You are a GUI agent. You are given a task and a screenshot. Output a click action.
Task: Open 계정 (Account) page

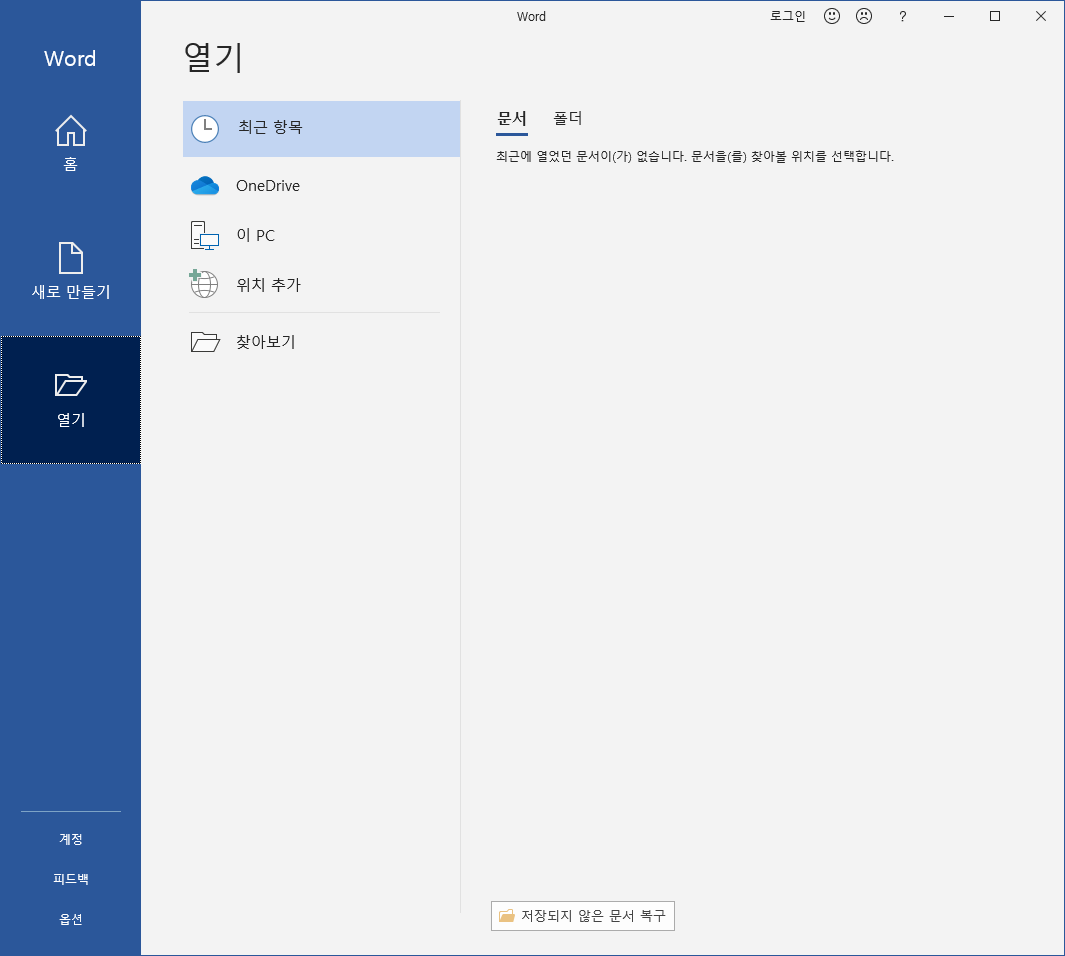pos(71,839)
